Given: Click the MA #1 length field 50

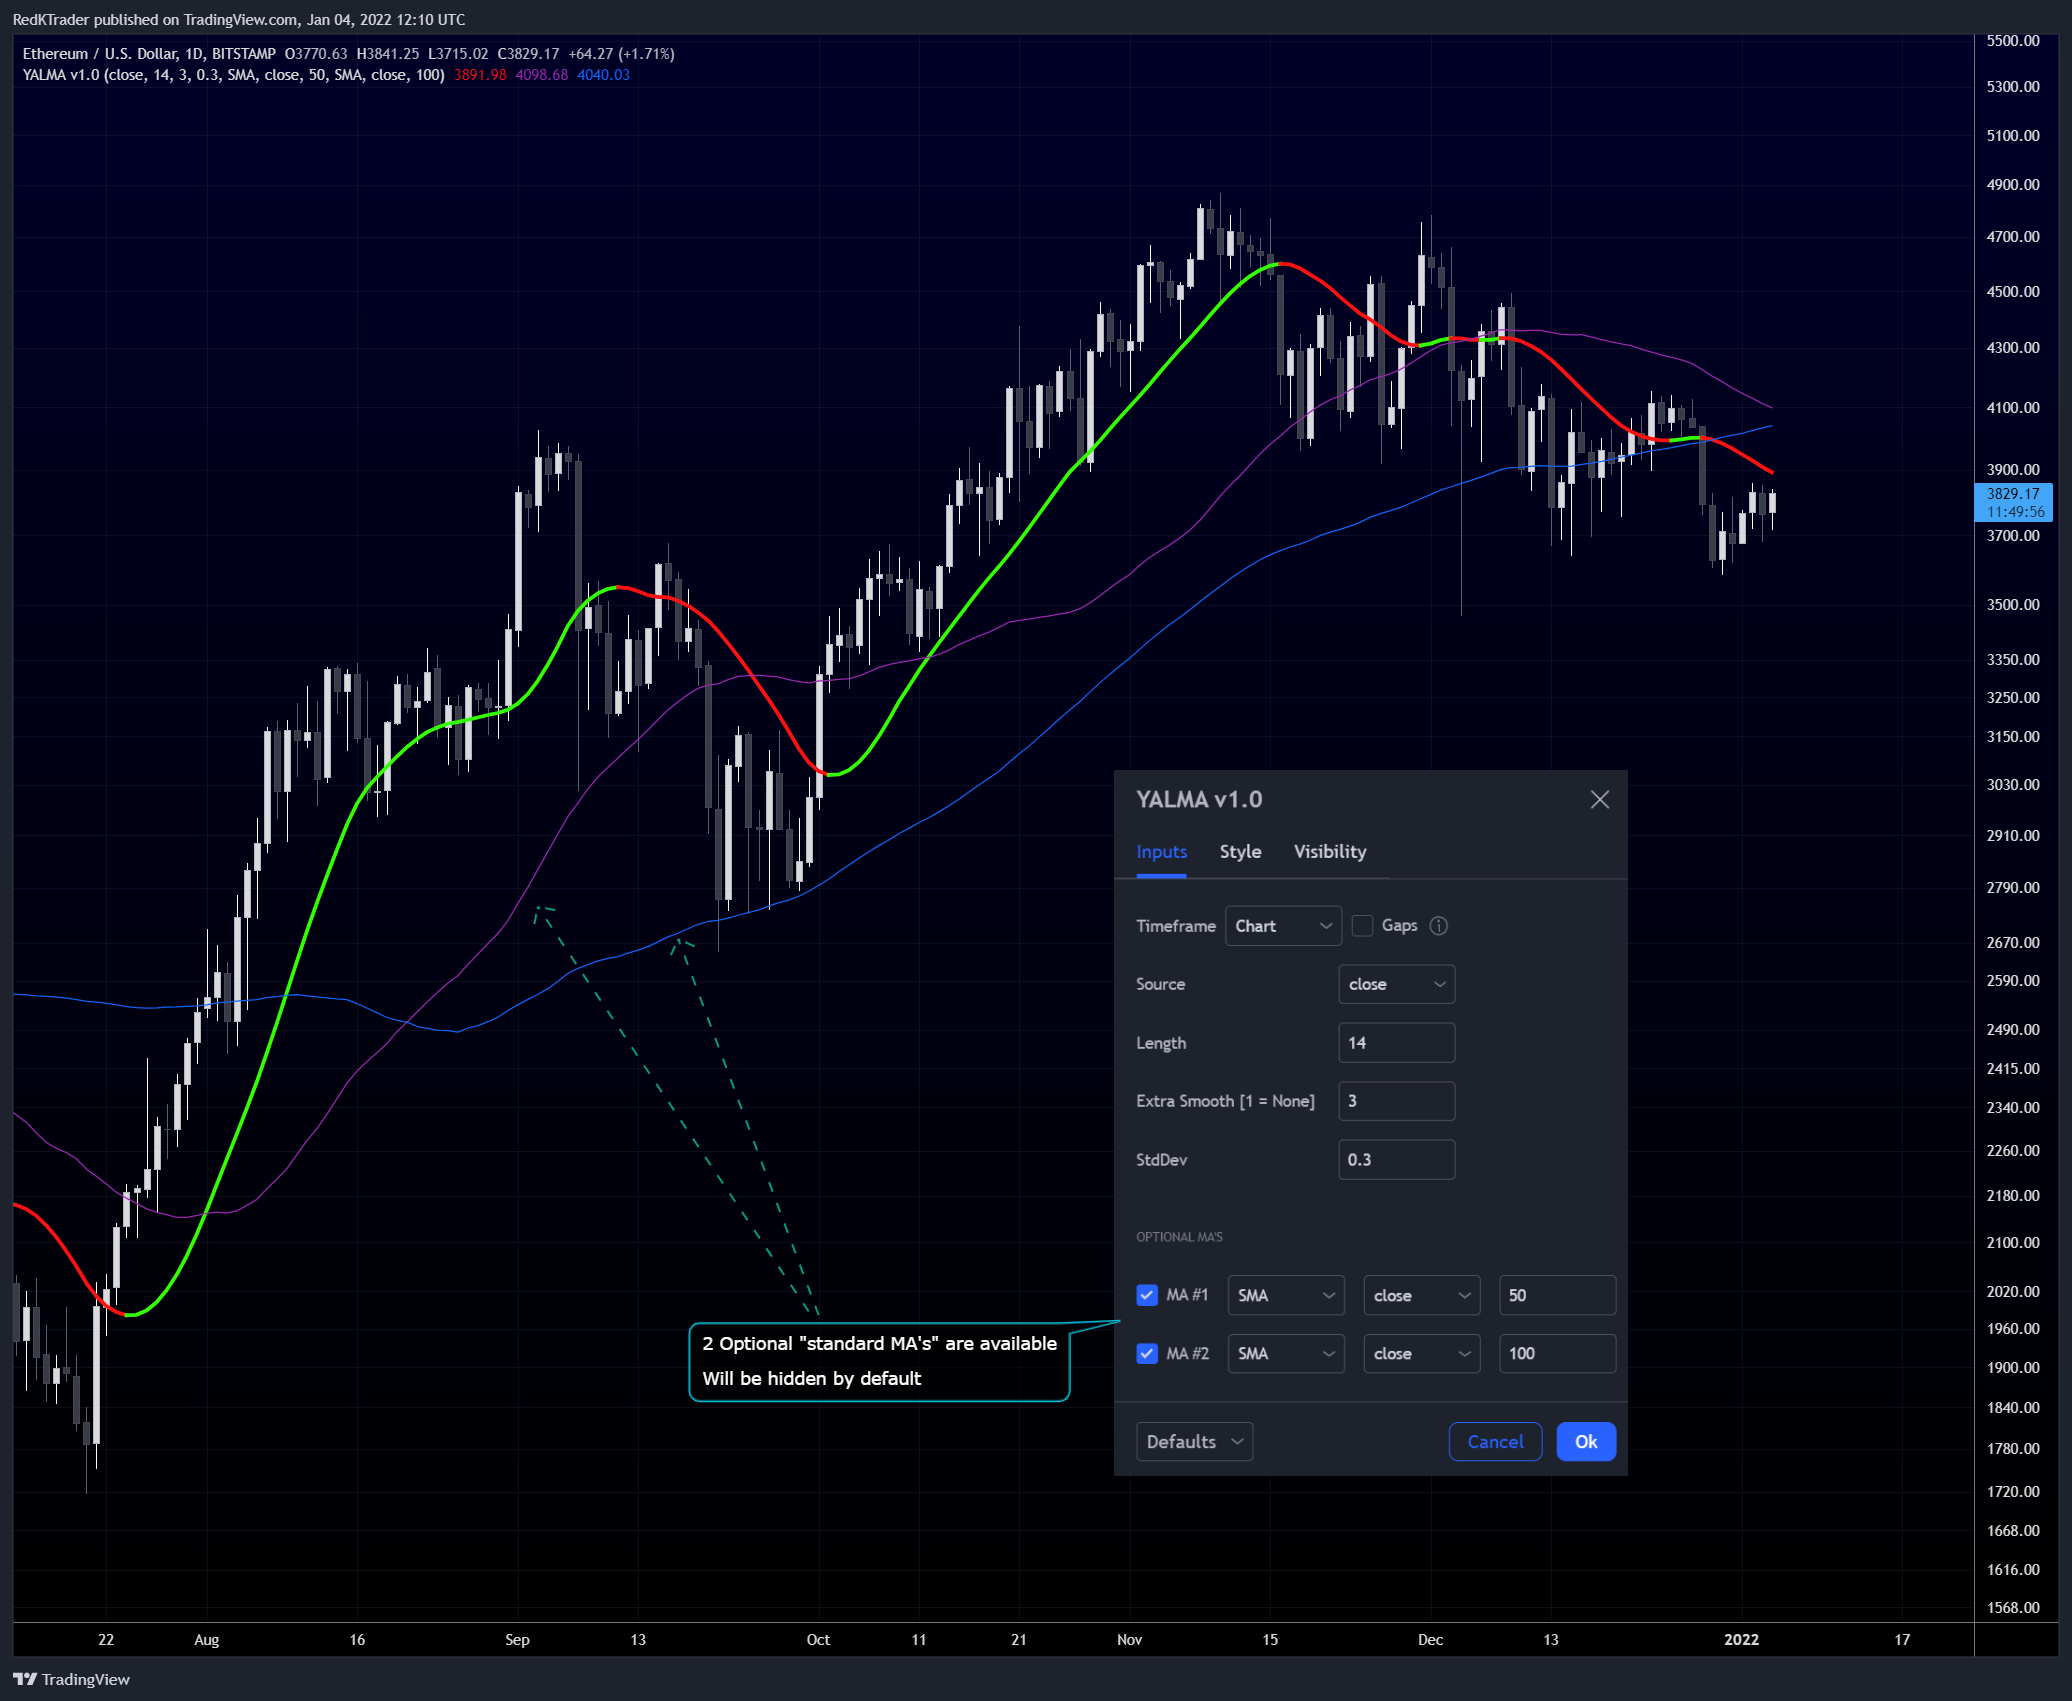Looking at the screenshot, I should pos(1557,1295).
